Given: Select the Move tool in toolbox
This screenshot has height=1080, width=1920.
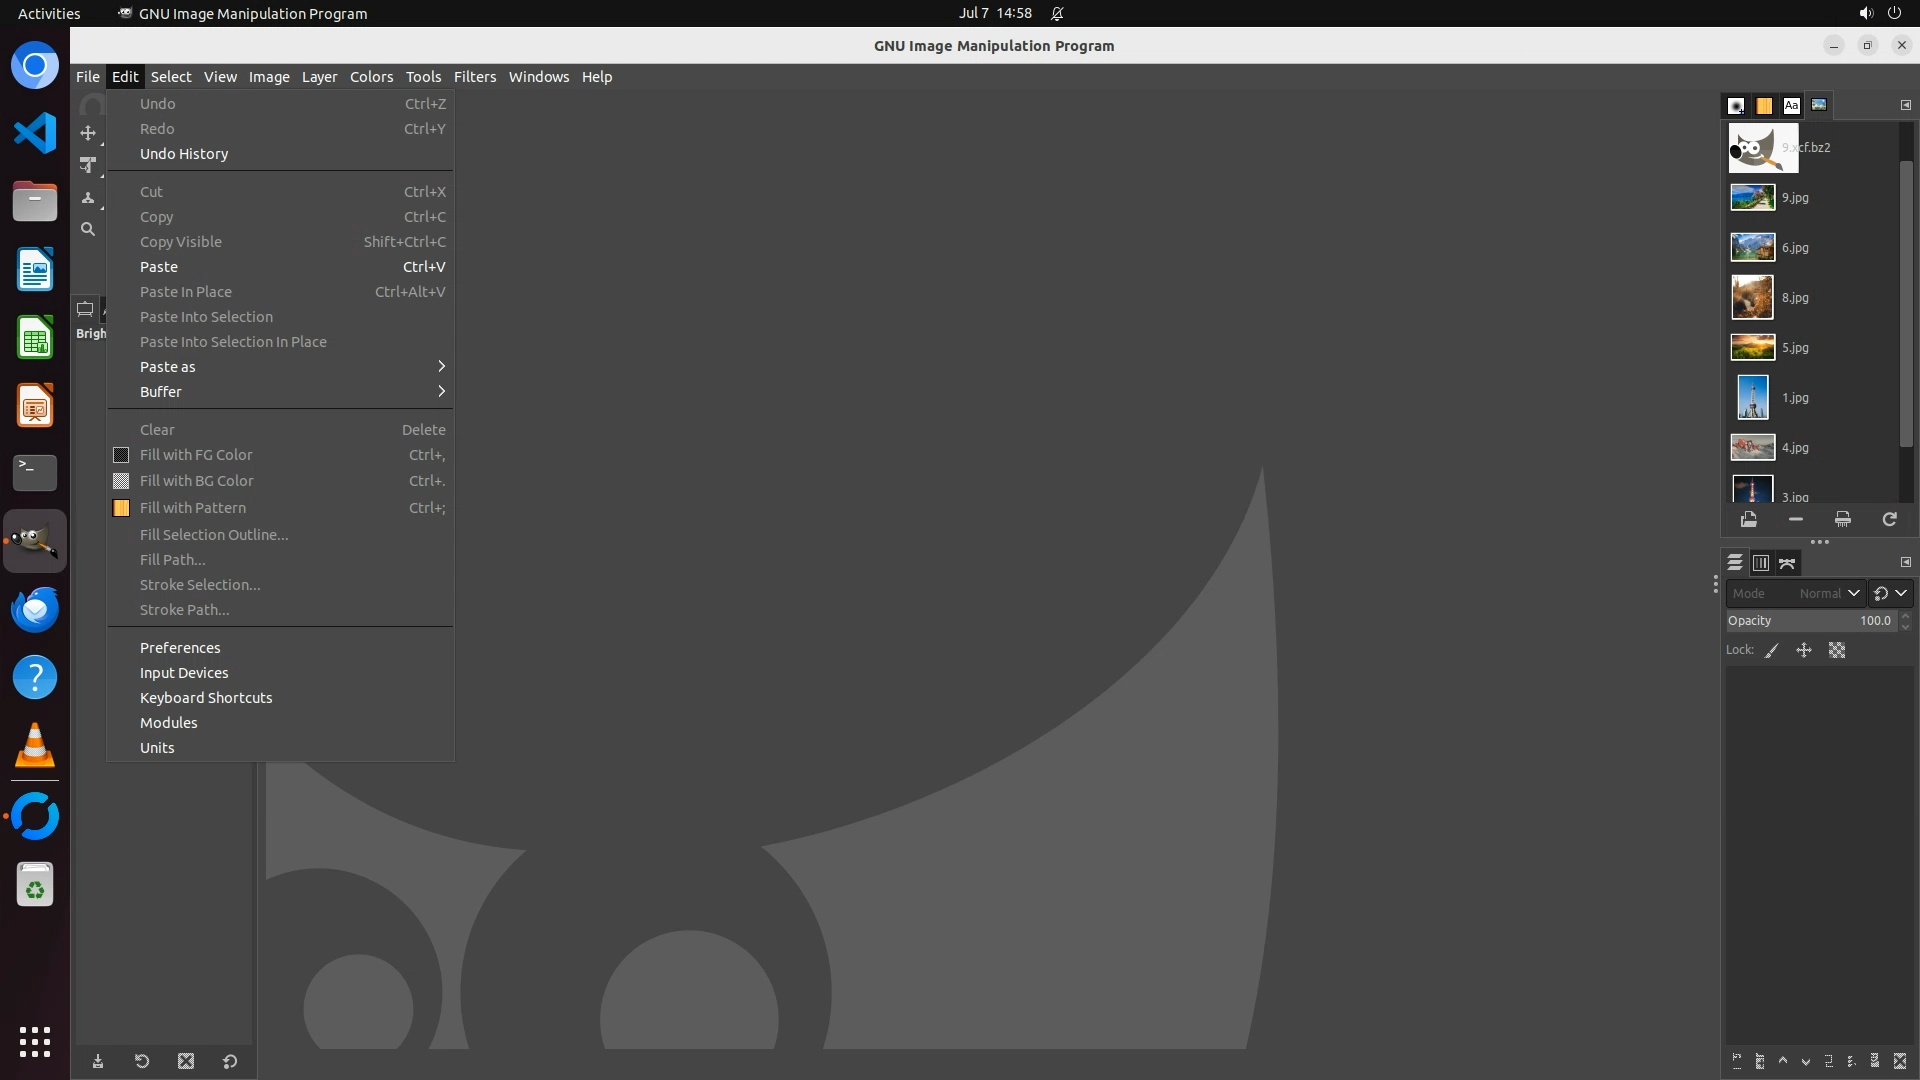Looking at the screenshot, I should [88, 133].
